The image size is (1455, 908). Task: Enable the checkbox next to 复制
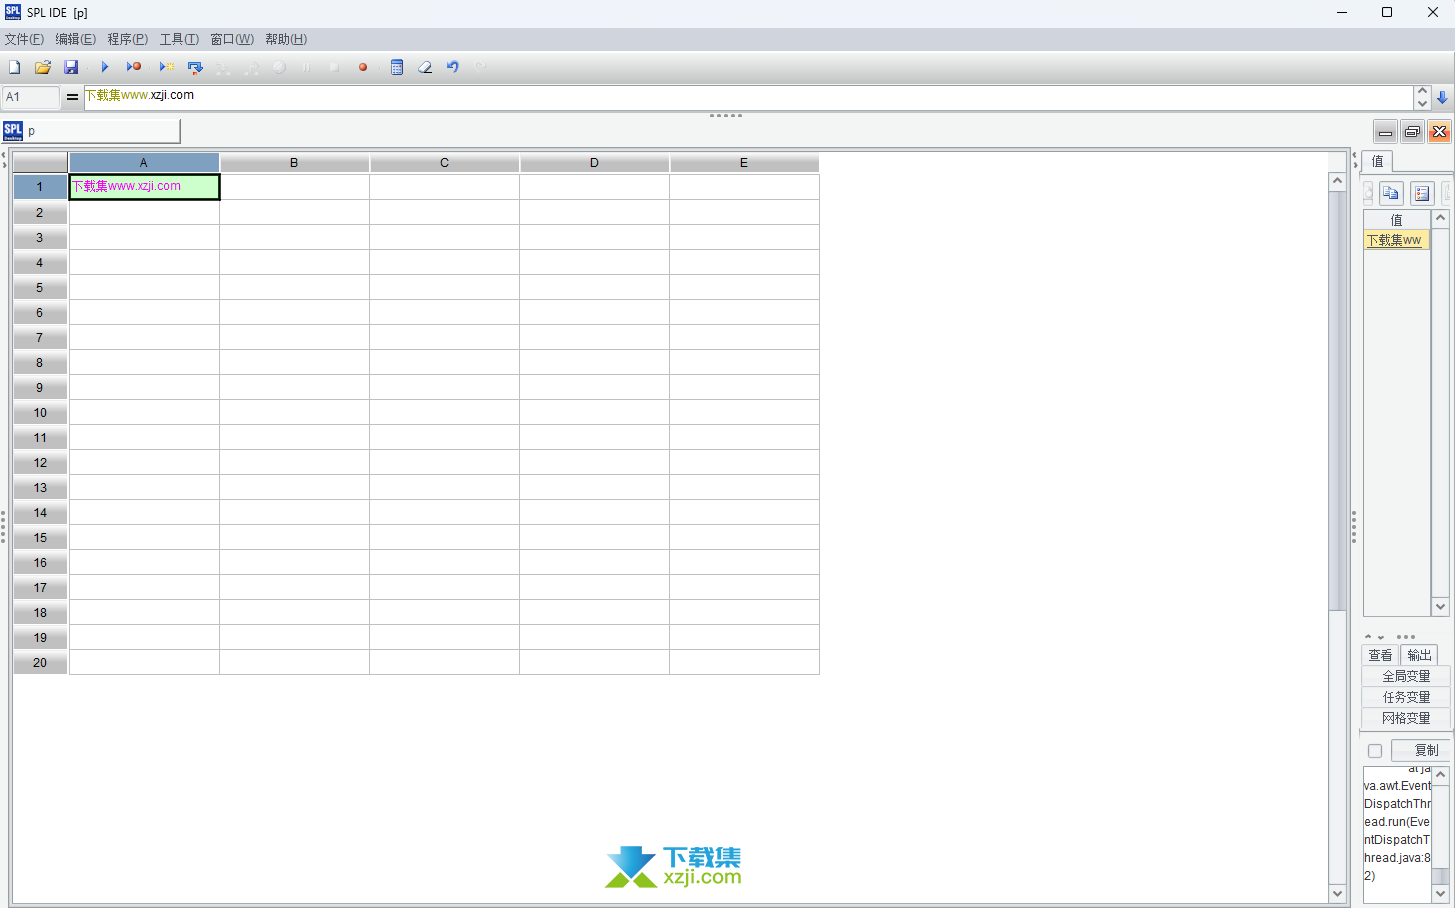[1373, 750]
